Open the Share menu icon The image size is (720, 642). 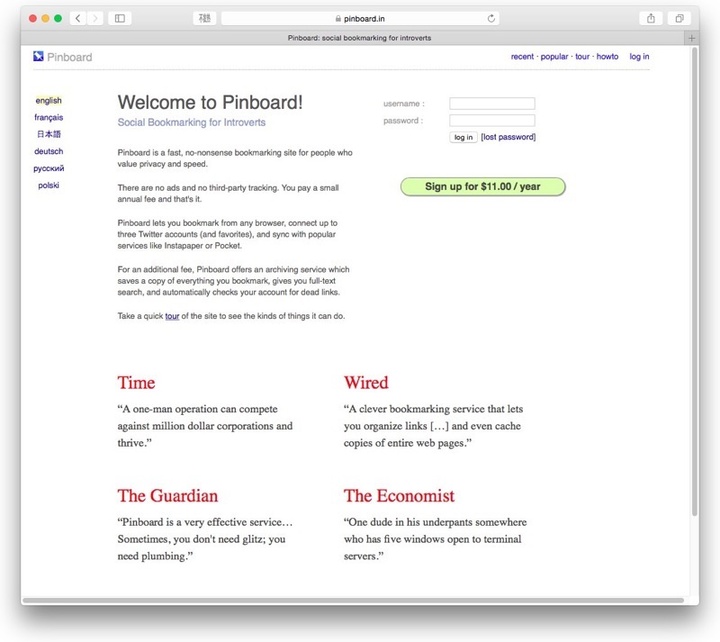(651, 18)
